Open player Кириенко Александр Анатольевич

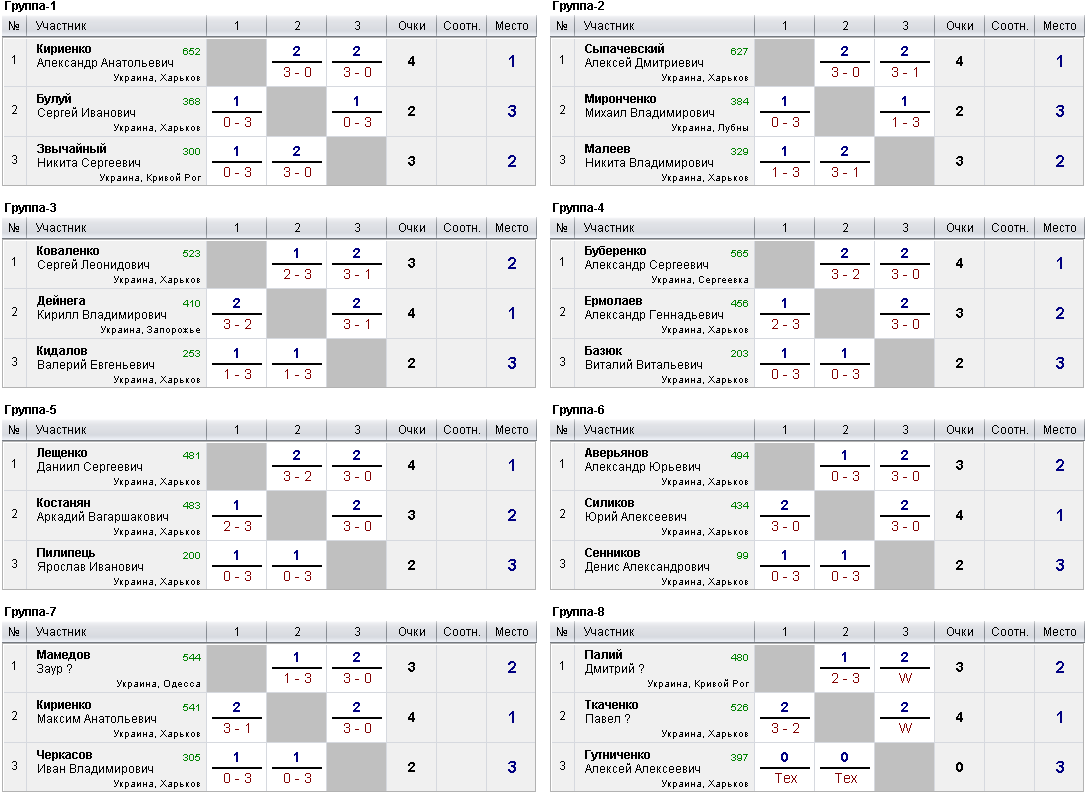click(x=105, y=56)
